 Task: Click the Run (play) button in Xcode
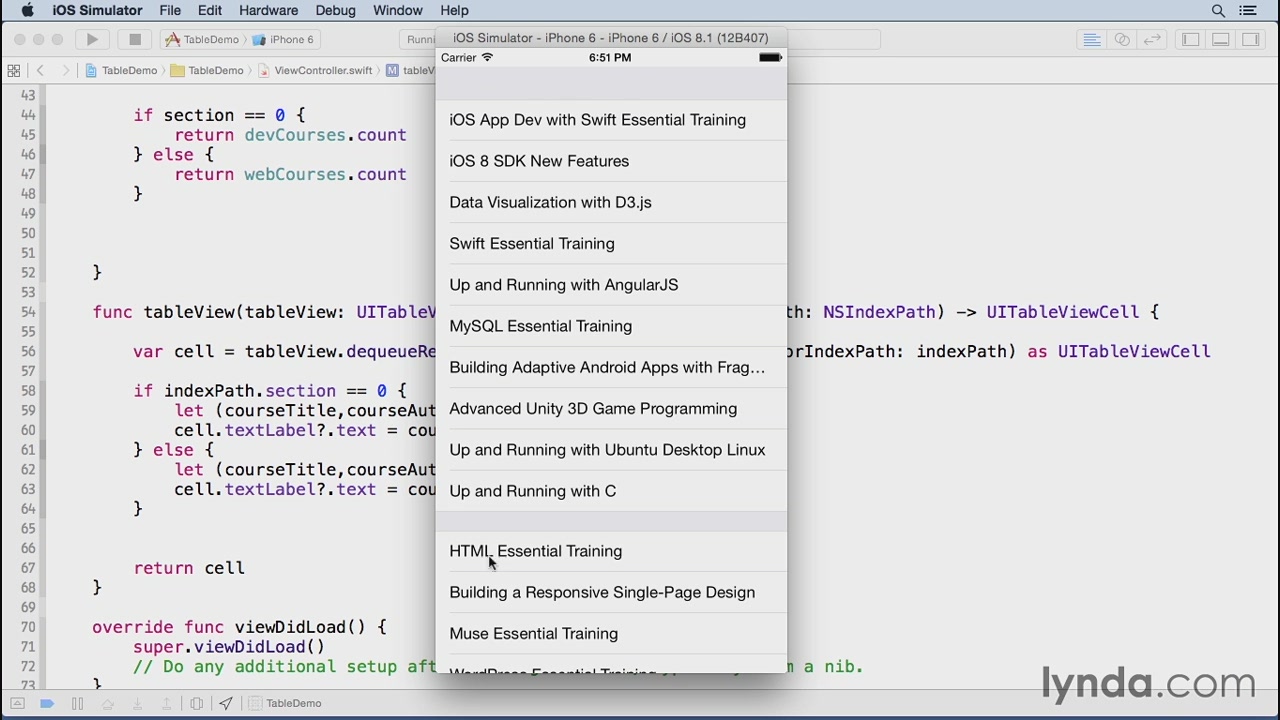tap(92, 39)
